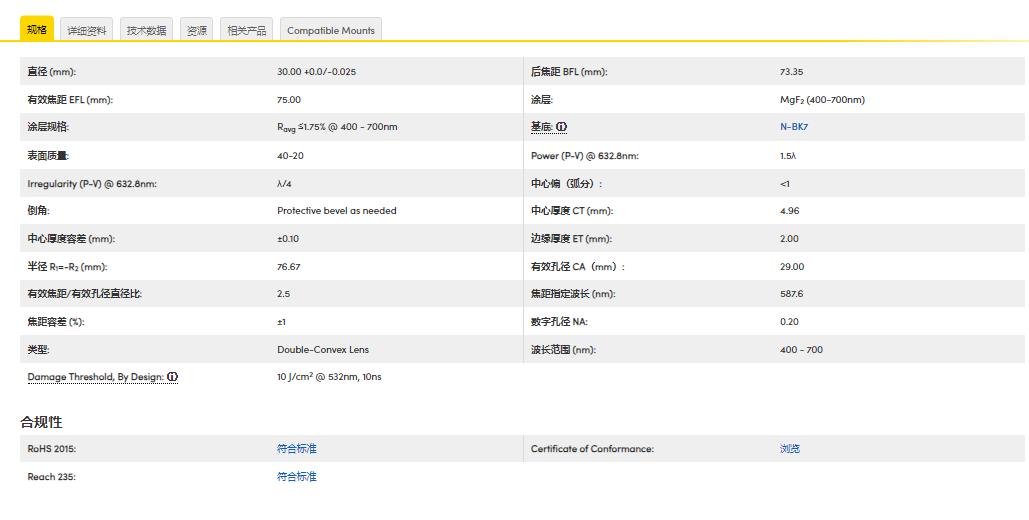Click the Irregularity (P-V) @ 632.8nm label
1029x520 pixels.
pos(92,183)
